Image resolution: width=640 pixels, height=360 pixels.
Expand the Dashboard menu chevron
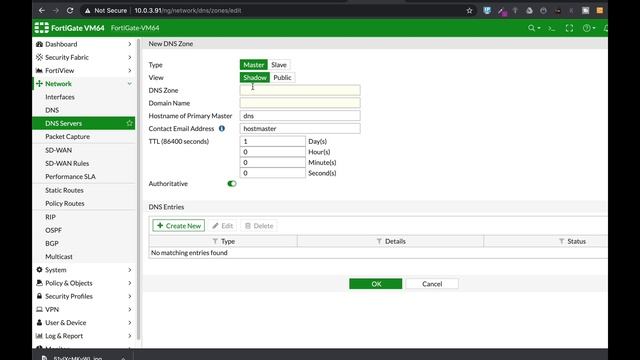click(129, 44)
